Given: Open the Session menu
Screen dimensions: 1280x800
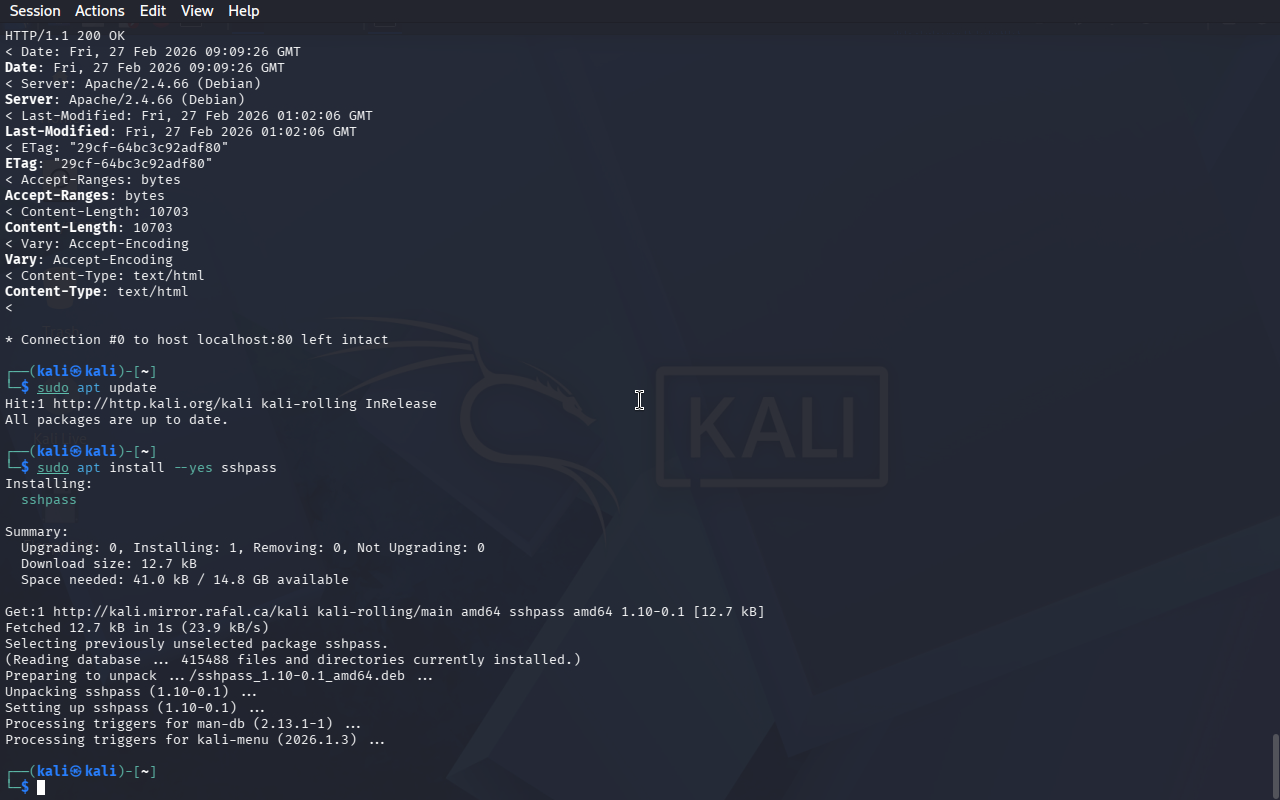Looking at the screenshot, I should tap(35, 11).
